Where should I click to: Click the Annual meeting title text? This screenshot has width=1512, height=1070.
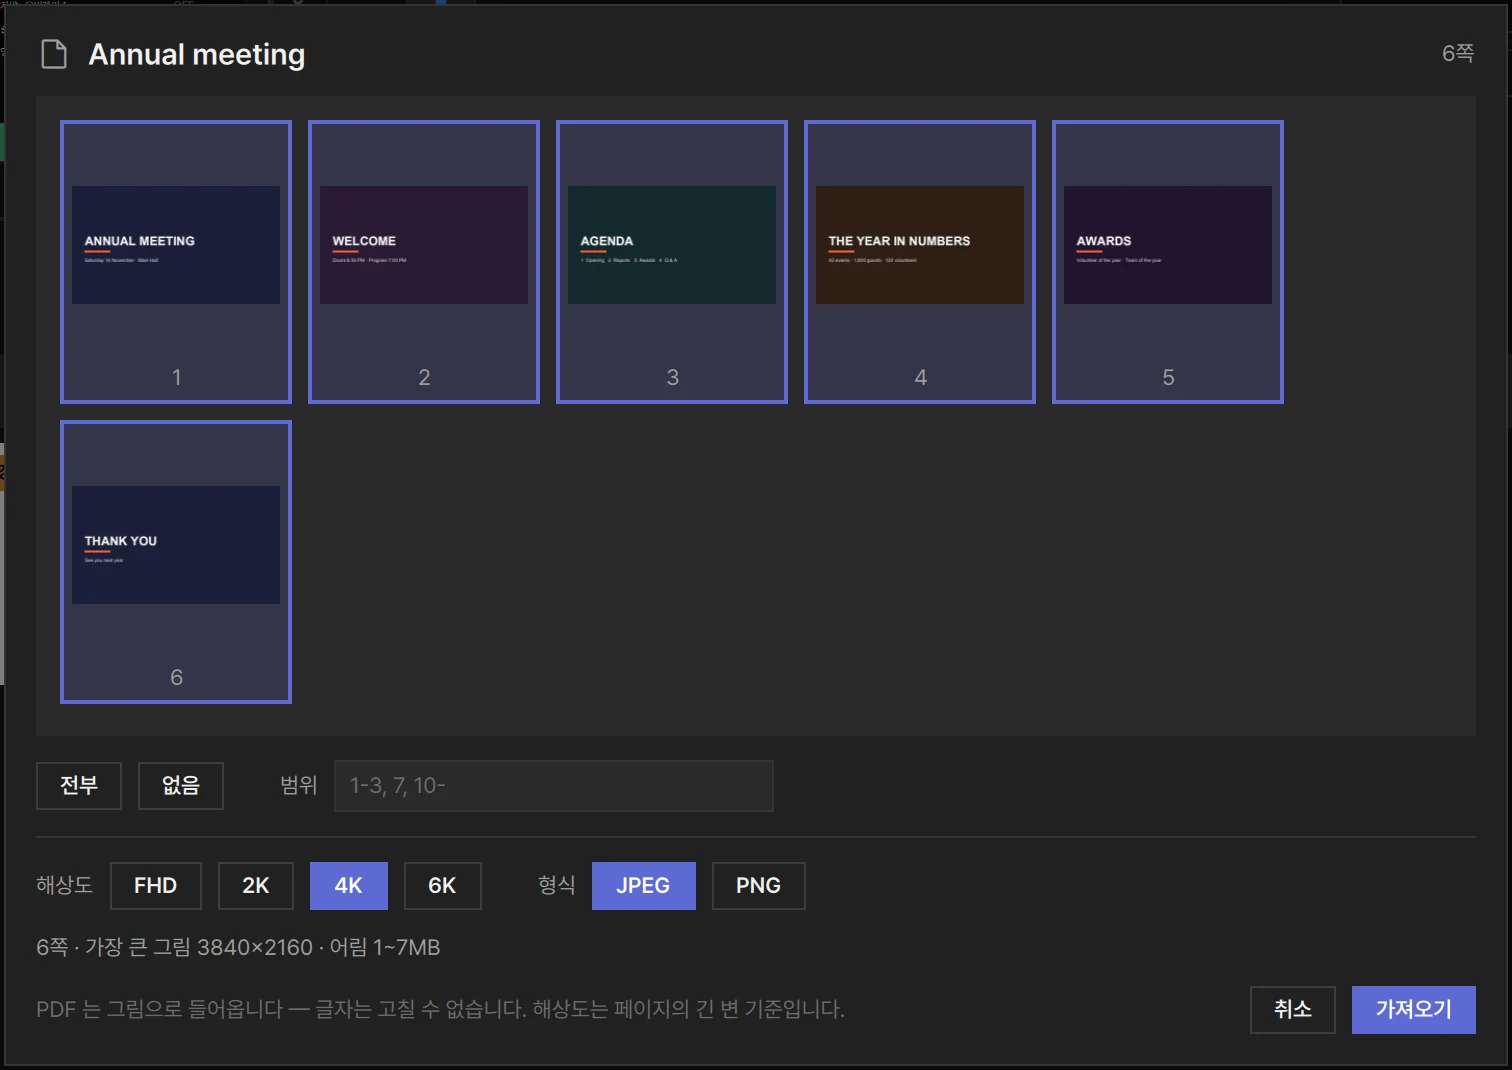tap(197, 54)
